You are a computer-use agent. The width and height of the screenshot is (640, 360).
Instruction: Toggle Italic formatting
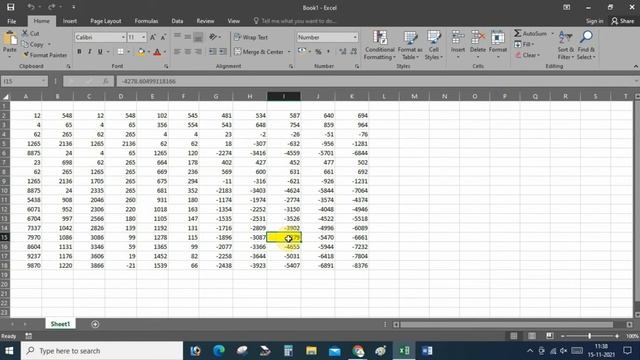click(89, 52)
